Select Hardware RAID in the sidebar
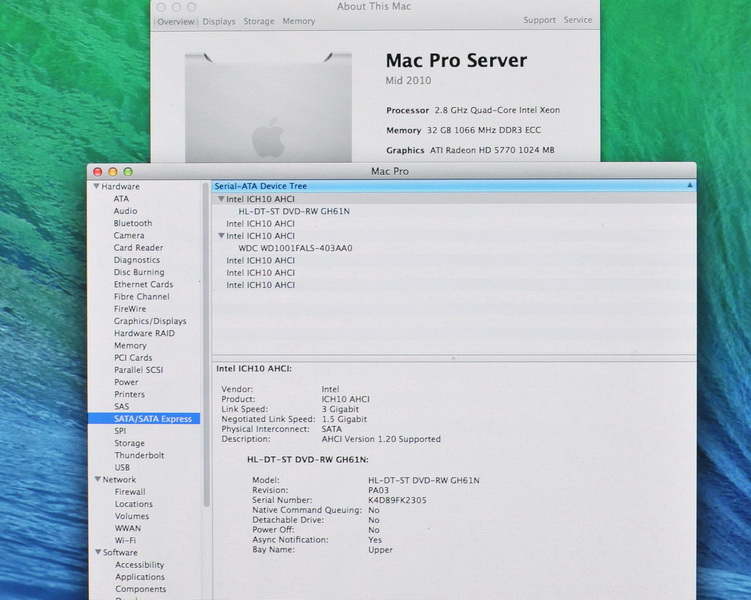Viewport: 751px width, 600px height. 144,333
